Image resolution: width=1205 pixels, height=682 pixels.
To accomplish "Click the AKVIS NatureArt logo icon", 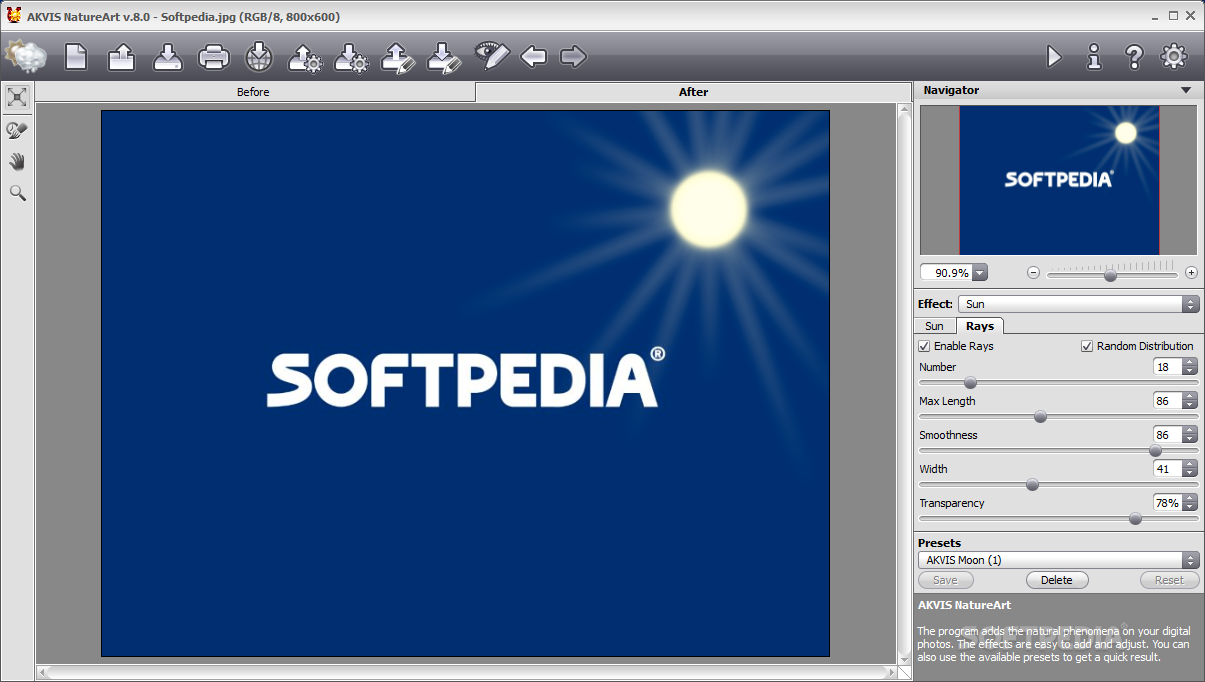I will [x=24, y=55].
